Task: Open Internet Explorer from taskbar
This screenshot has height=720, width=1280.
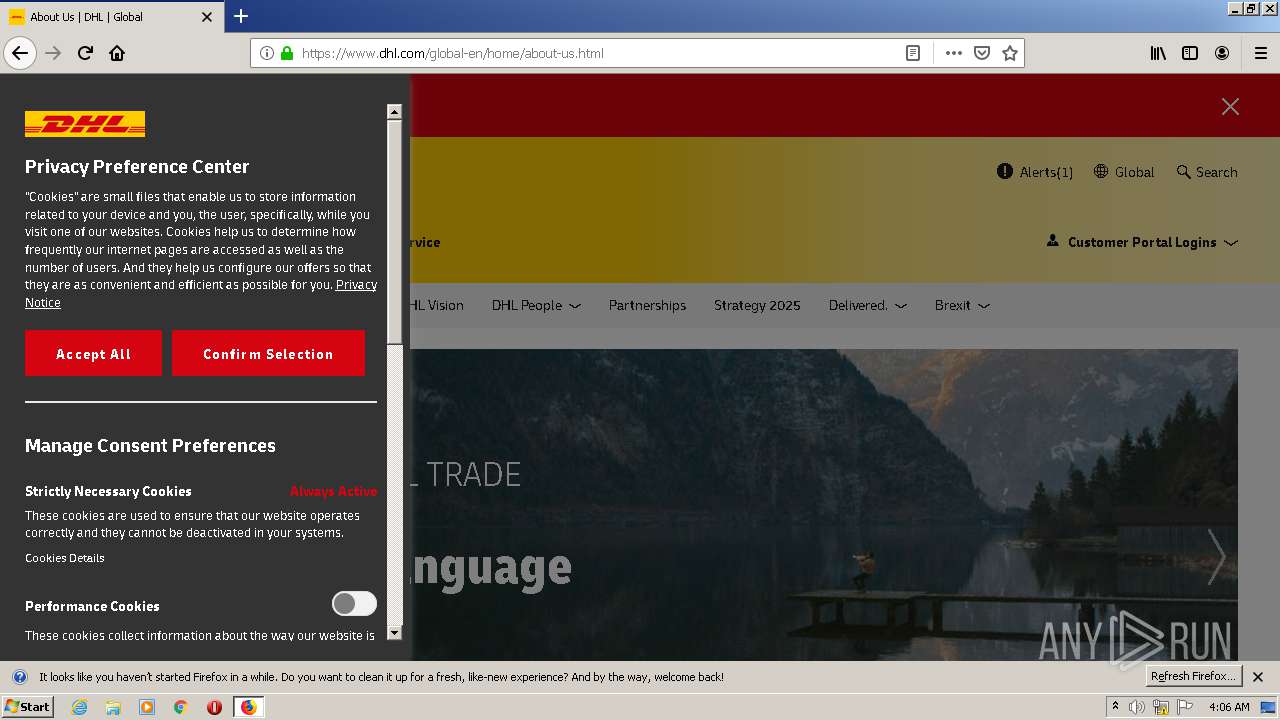Action: 79,707
